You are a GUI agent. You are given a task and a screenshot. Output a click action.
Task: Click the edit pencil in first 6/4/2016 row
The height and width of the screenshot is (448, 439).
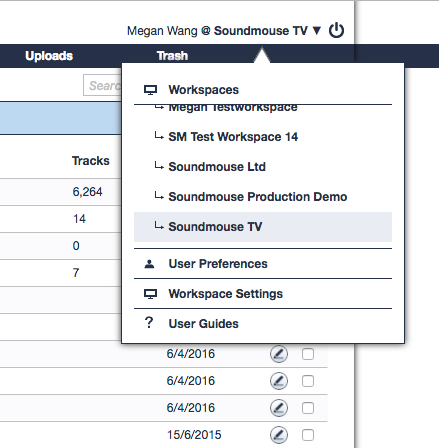pyautogui.click(x=279, y=354)
